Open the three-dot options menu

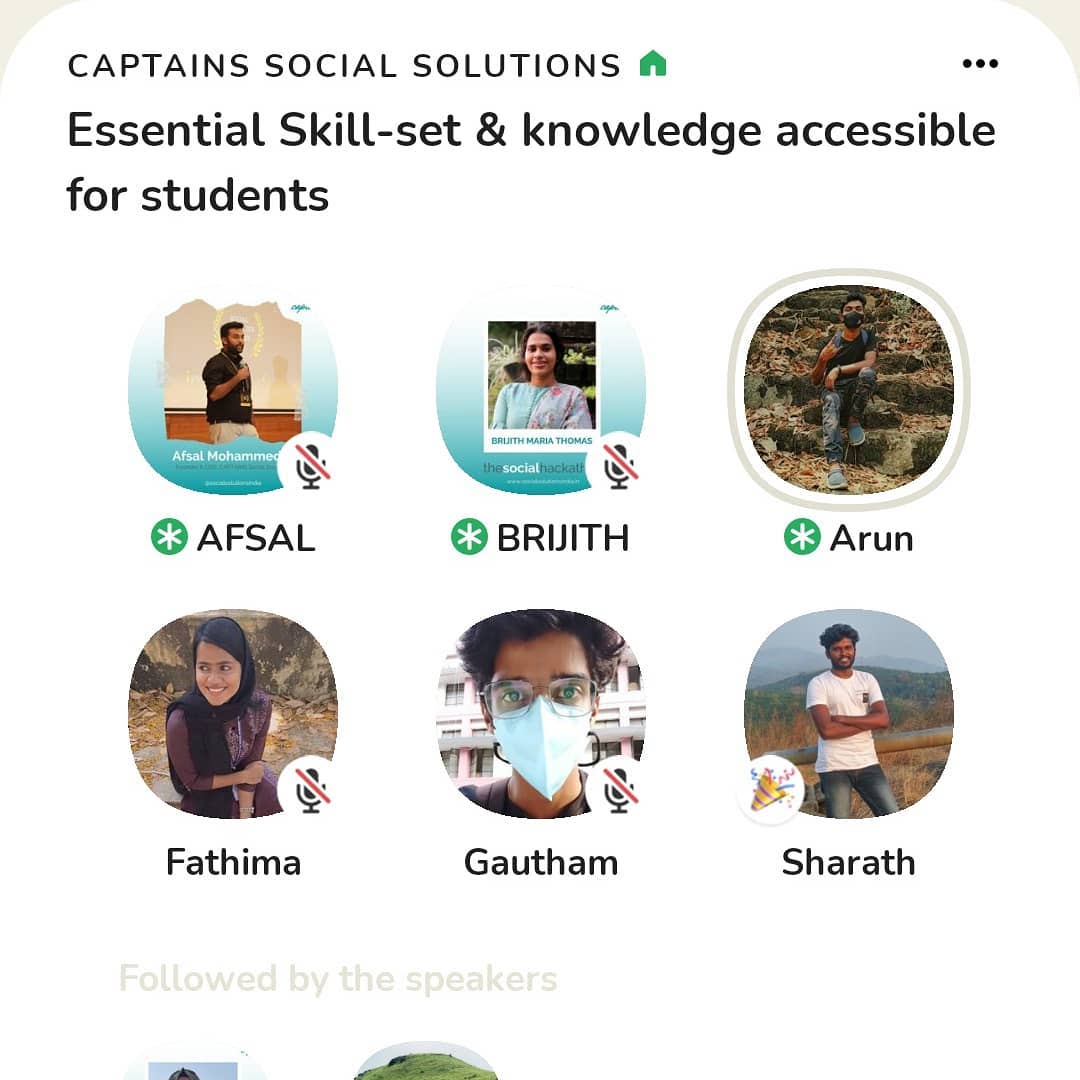click(x=978, y=62)
